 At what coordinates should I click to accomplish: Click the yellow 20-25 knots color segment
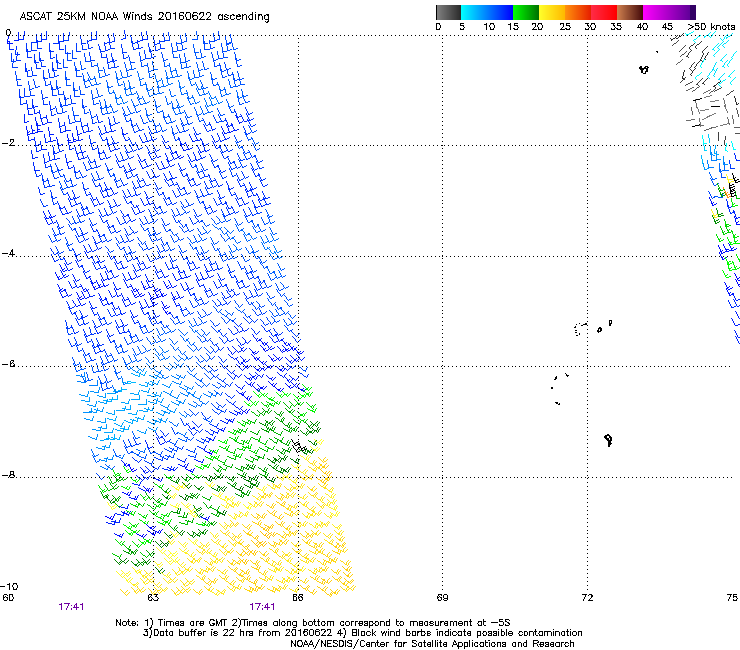pos(552,12)
